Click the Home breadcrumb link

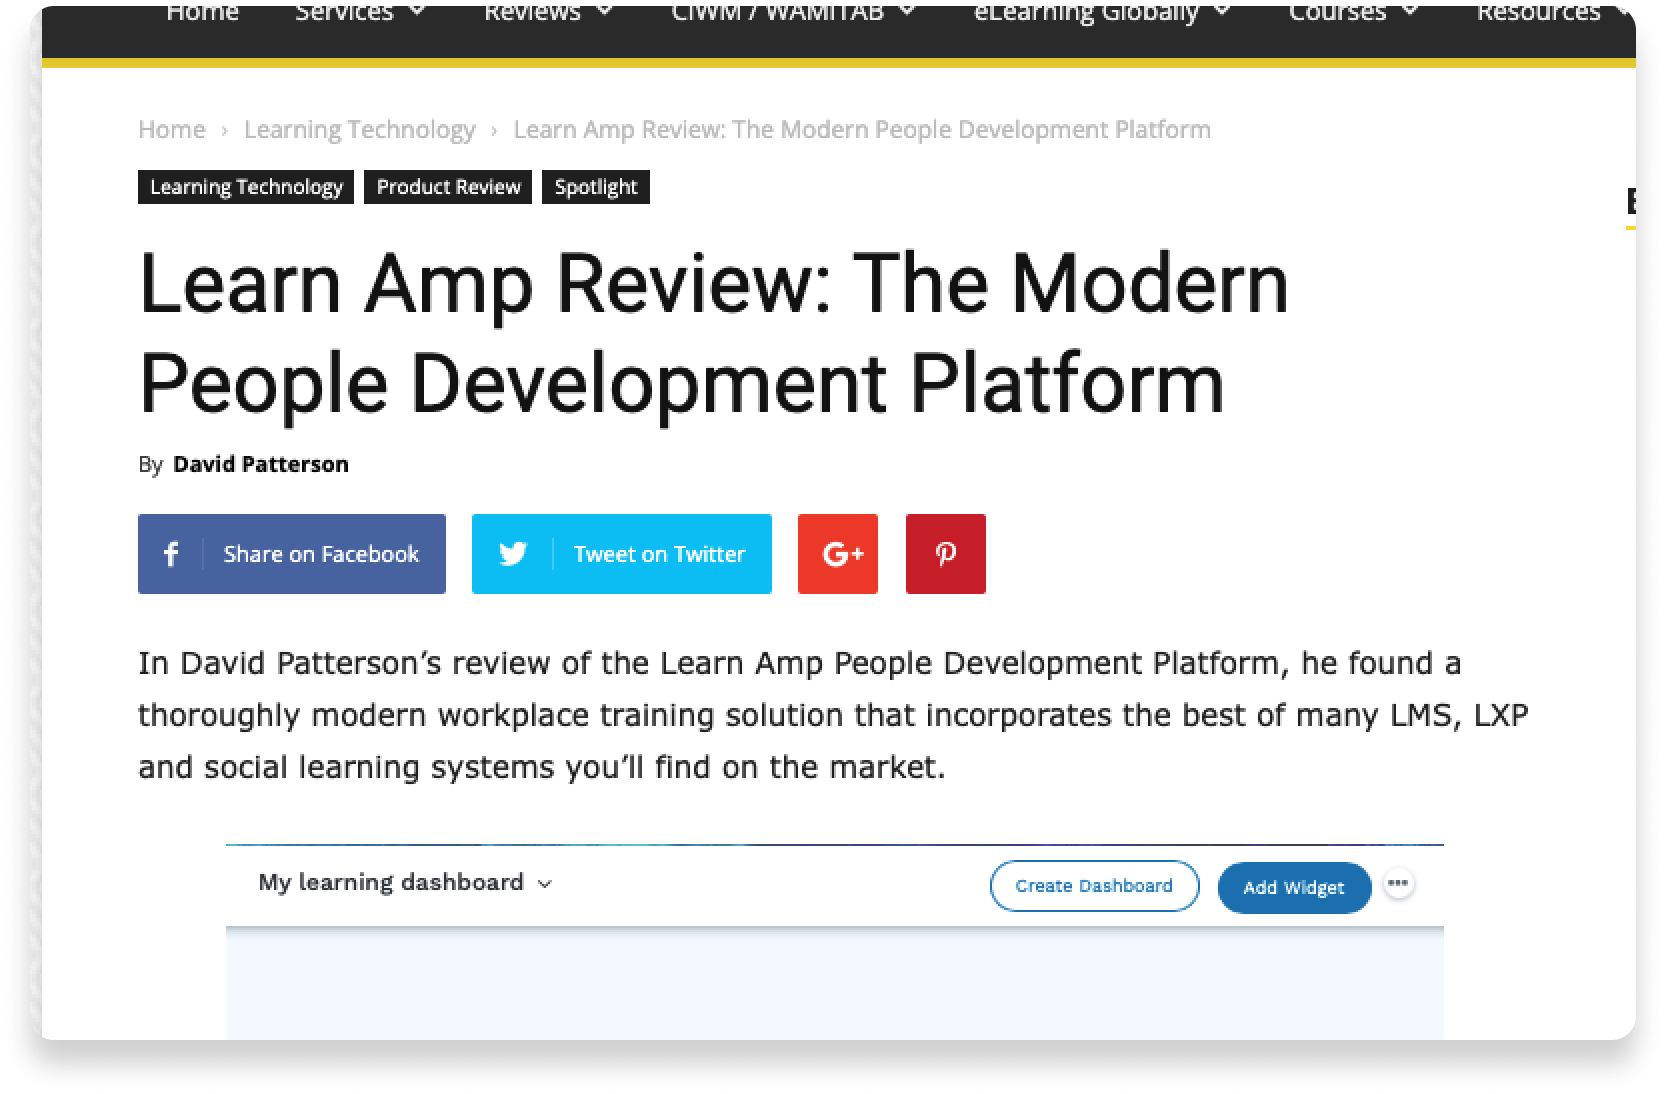171,130
